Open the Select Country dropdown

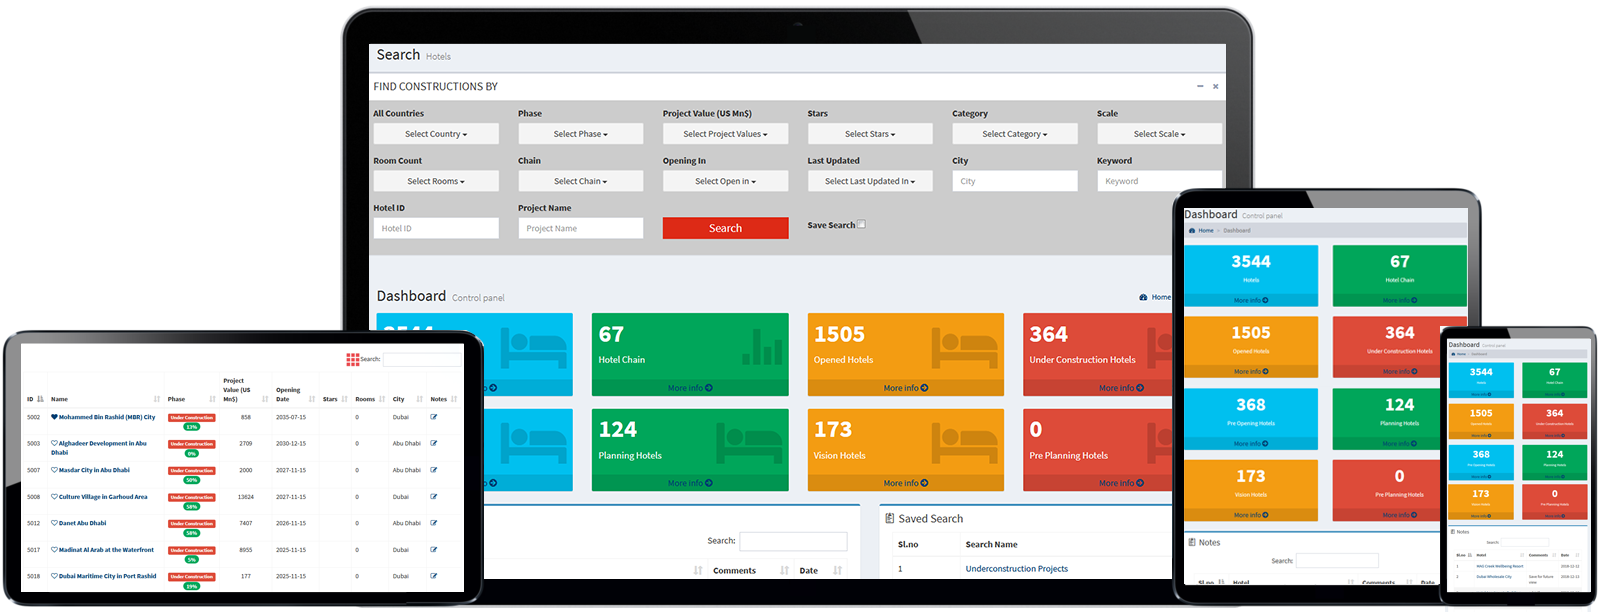tap(436, 134)
